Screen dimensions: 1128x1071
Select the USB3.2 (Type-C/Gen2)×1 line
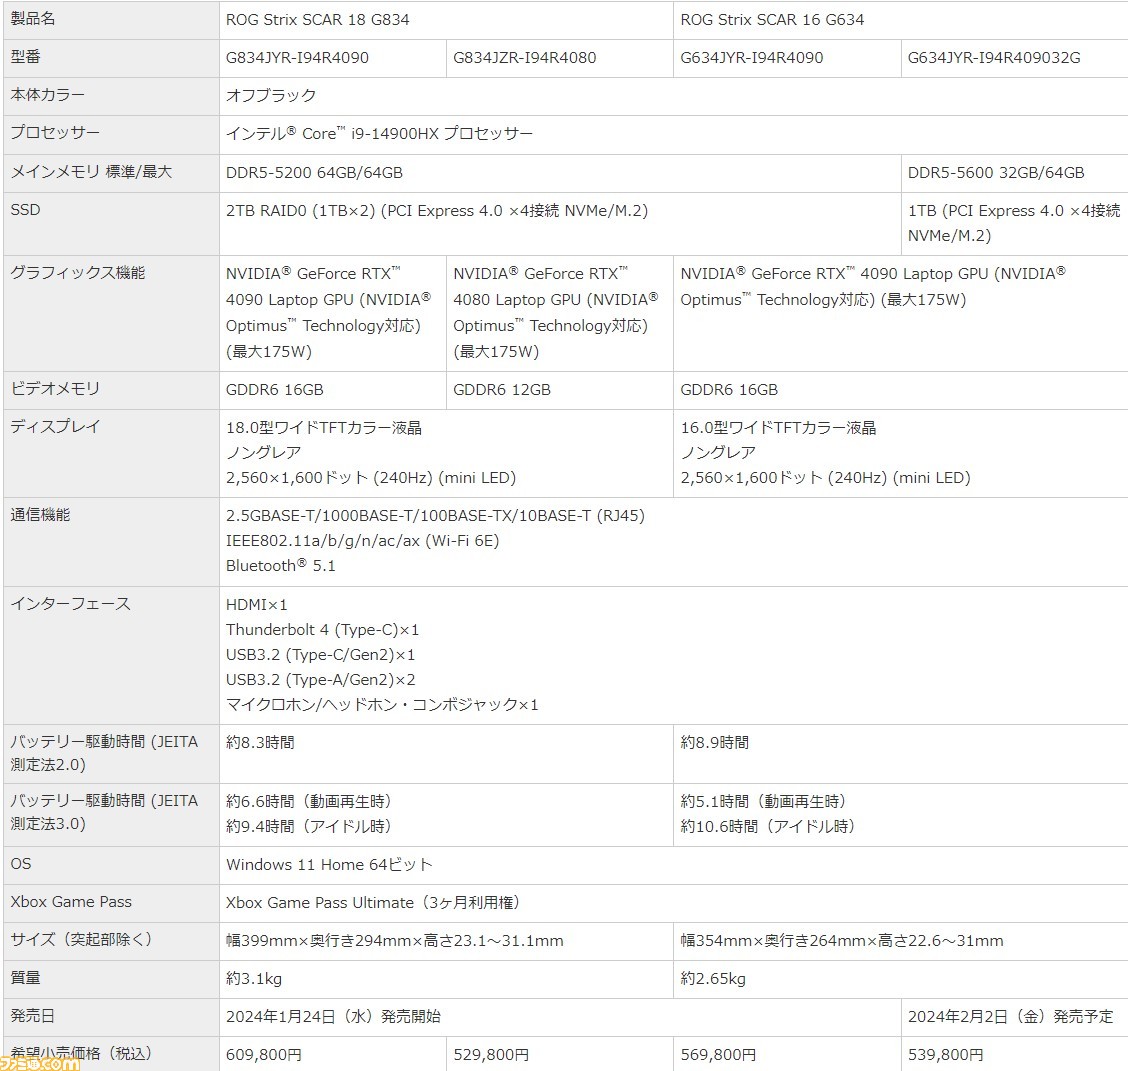click(x=320, y=655)
